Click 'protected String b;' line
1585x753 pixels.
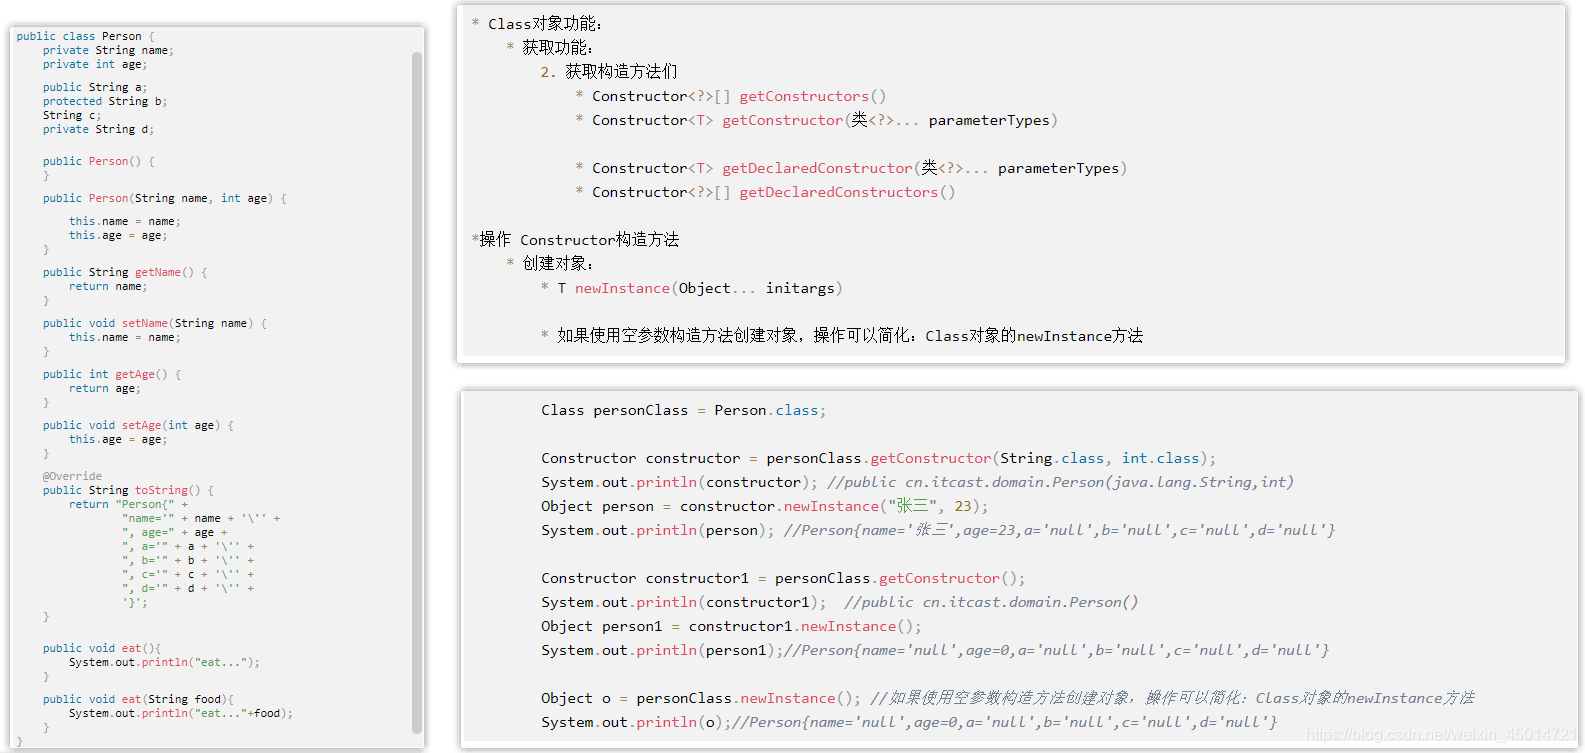coord(105,101)
